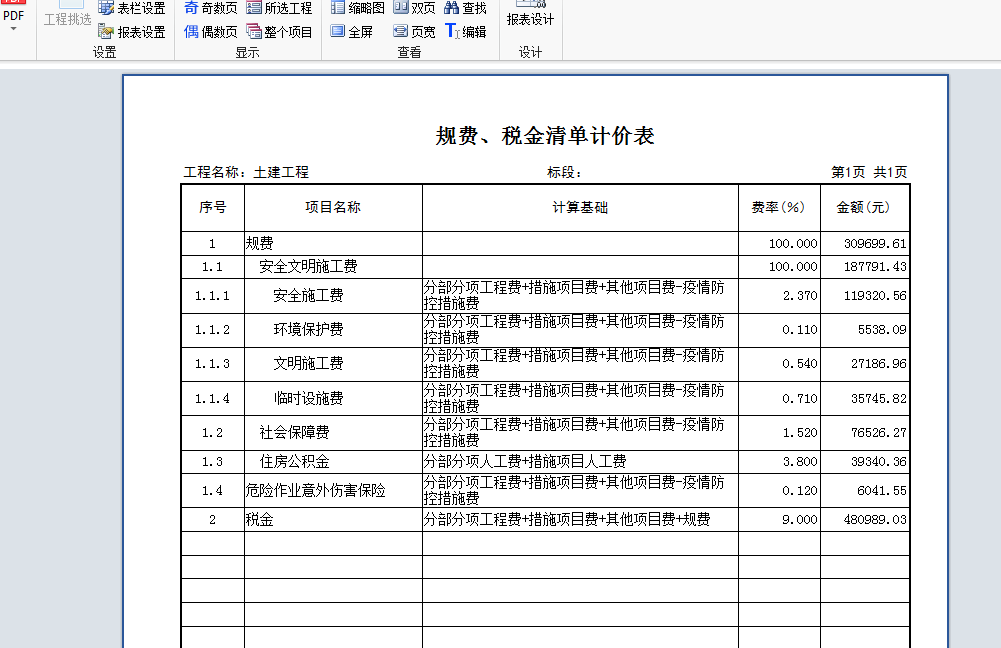Toggle 偶数页 even pages display
Viewport: 1001px width, 648px height.
click(208, 30)
